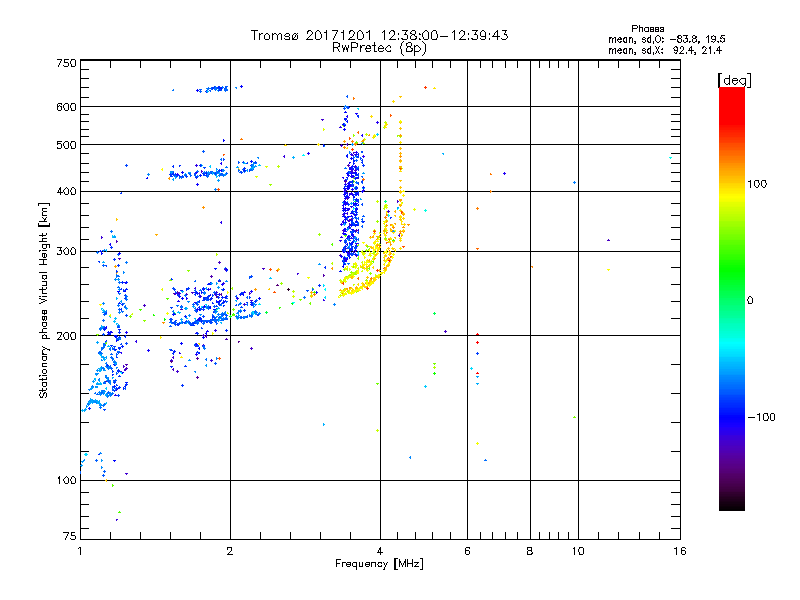Click the dense blue vertical trace above 300 km
Image resolution: width=800 pixels, height=600 pixels.
click(352, 204)
